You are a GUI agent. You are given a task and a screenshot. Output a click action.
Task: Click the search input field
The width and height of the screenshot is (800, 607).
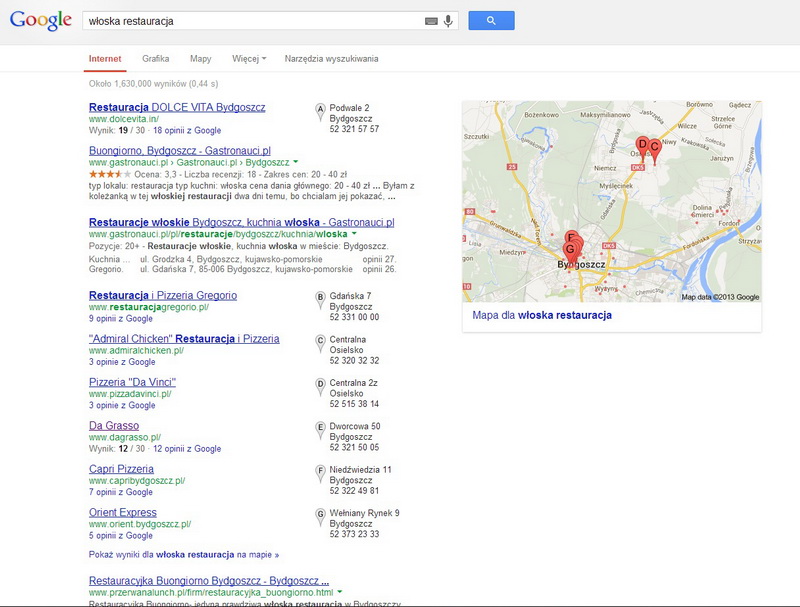pyautogui.click(x=253, y=21)
